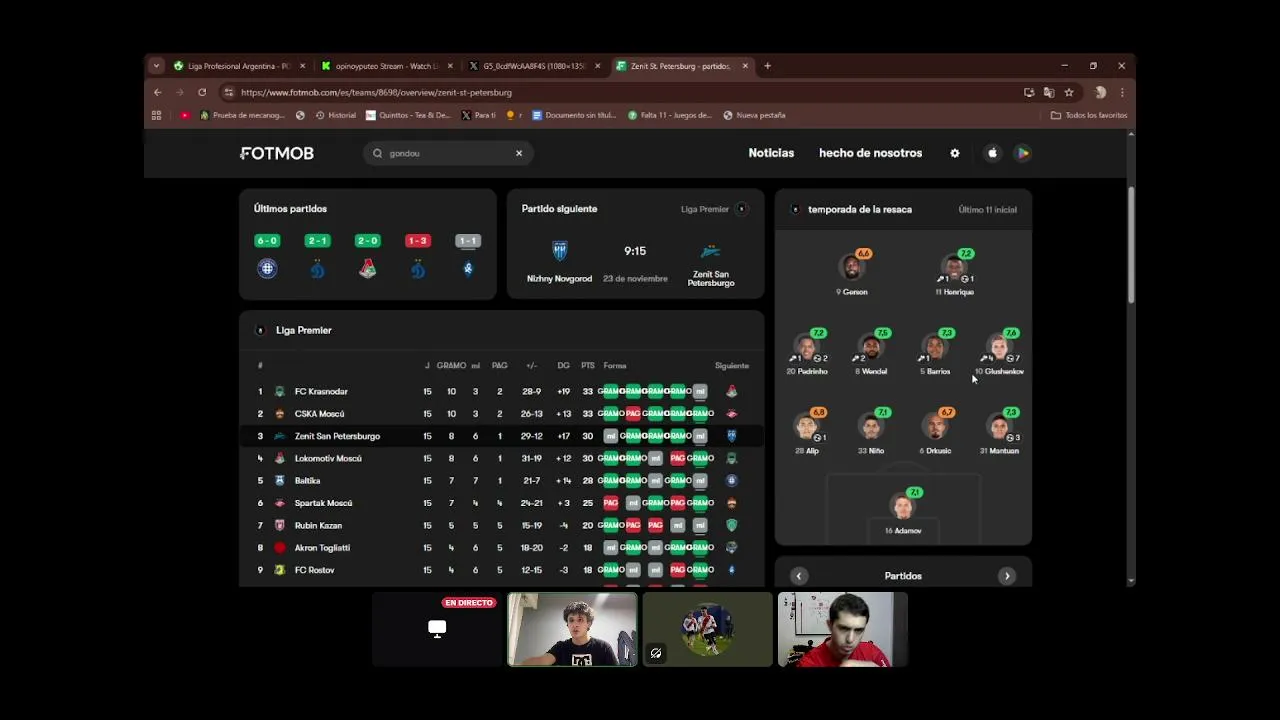
Task: Click Nizhny Novgorod crest in next match
Action: [560, 251]
